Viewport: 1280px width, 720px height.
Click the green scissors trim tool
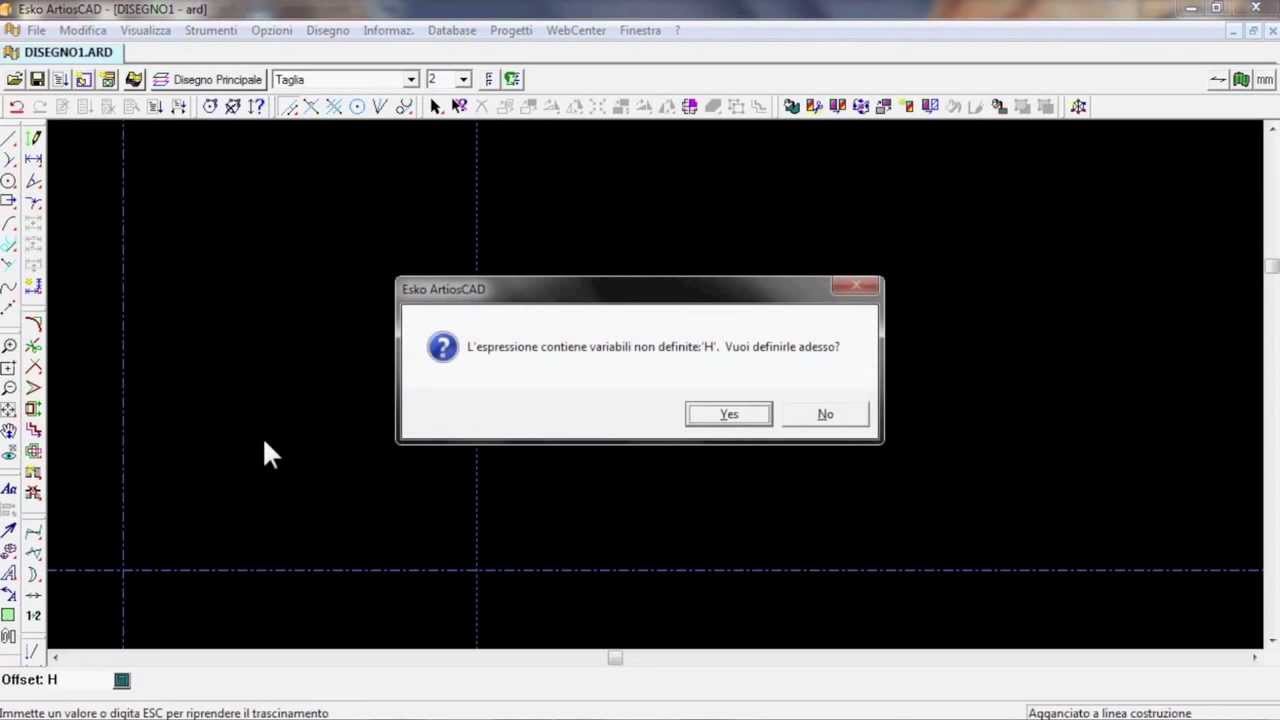point(33,346)
